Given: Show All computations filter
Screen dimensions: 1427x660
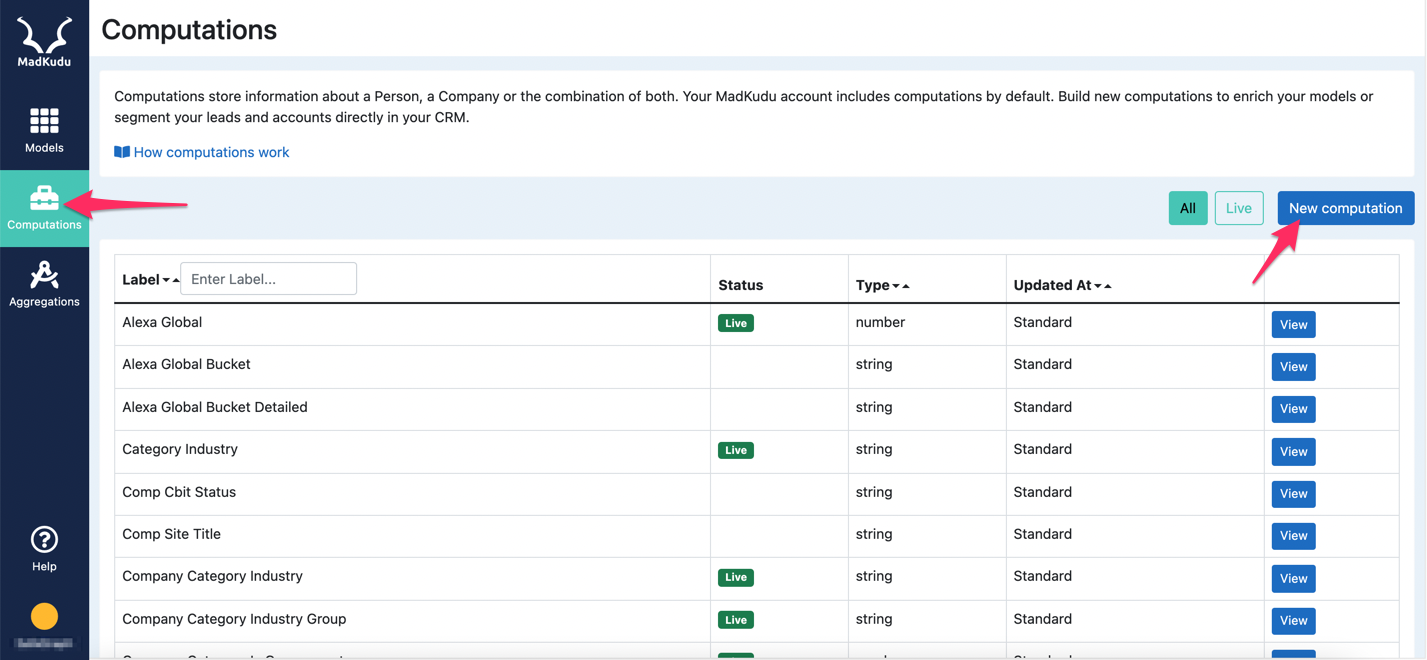Looking at the screenshot, I should [1188, 208].
